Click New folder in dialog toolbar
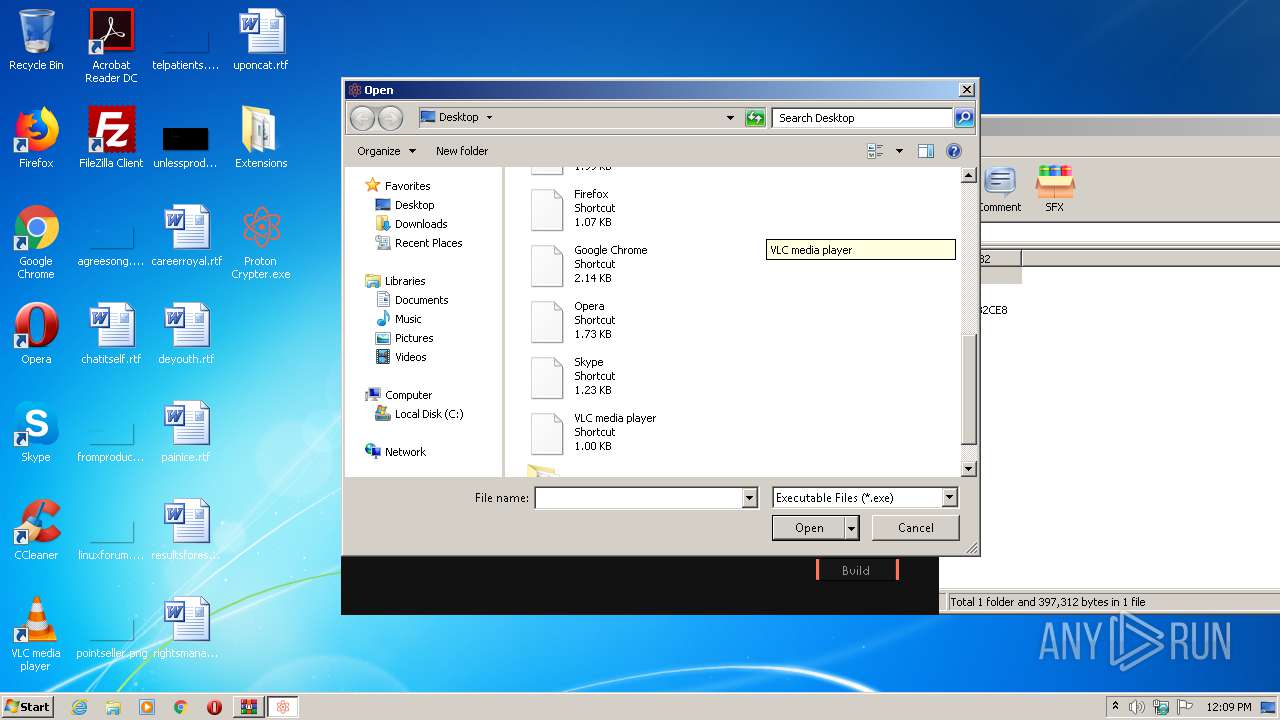Viewport: 1280px width, 720px height. tap(462, 151)
